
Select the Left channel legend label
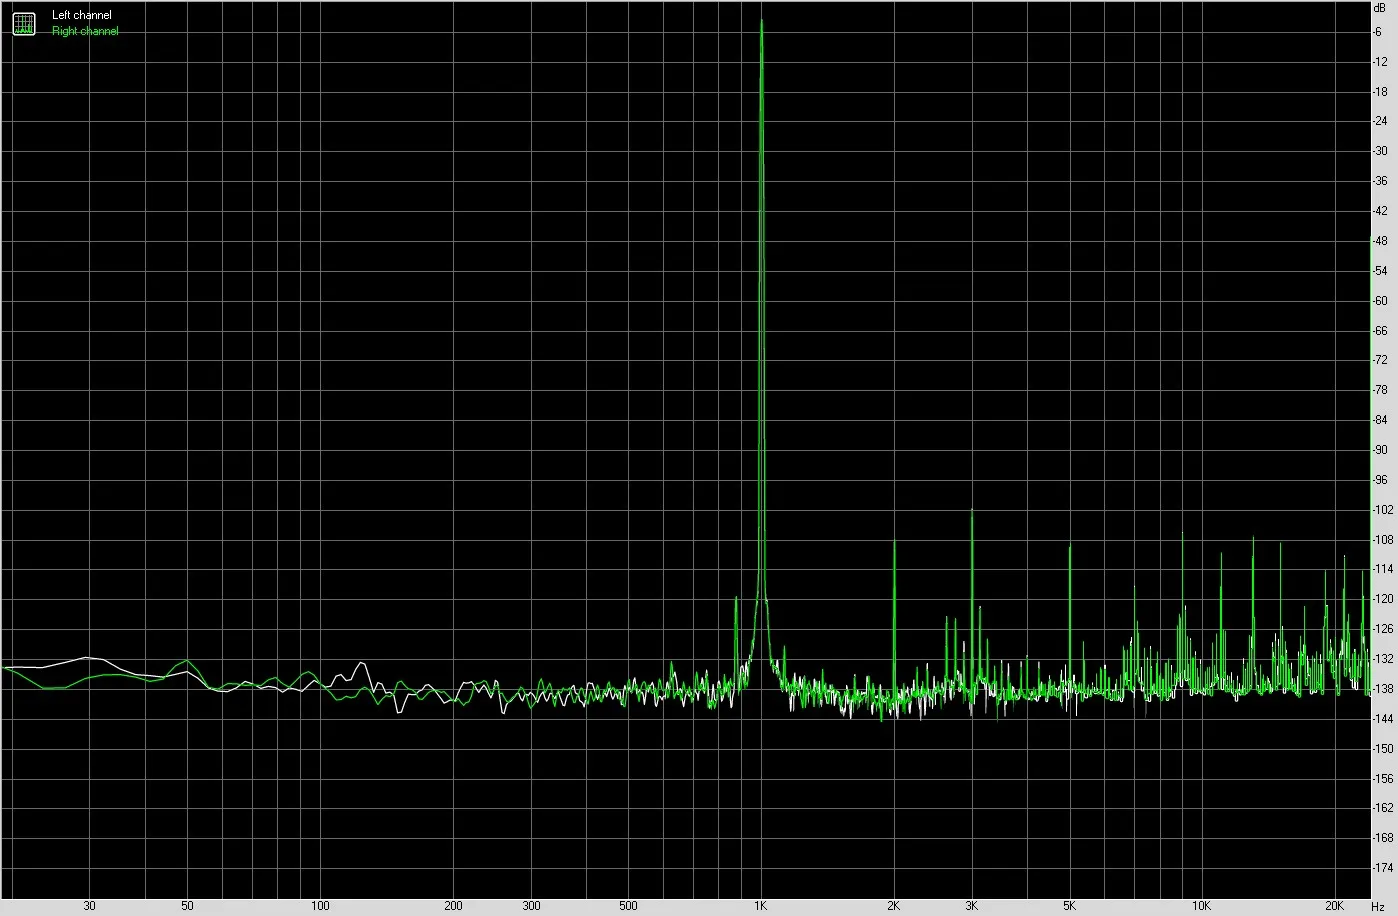click(82, 15)
